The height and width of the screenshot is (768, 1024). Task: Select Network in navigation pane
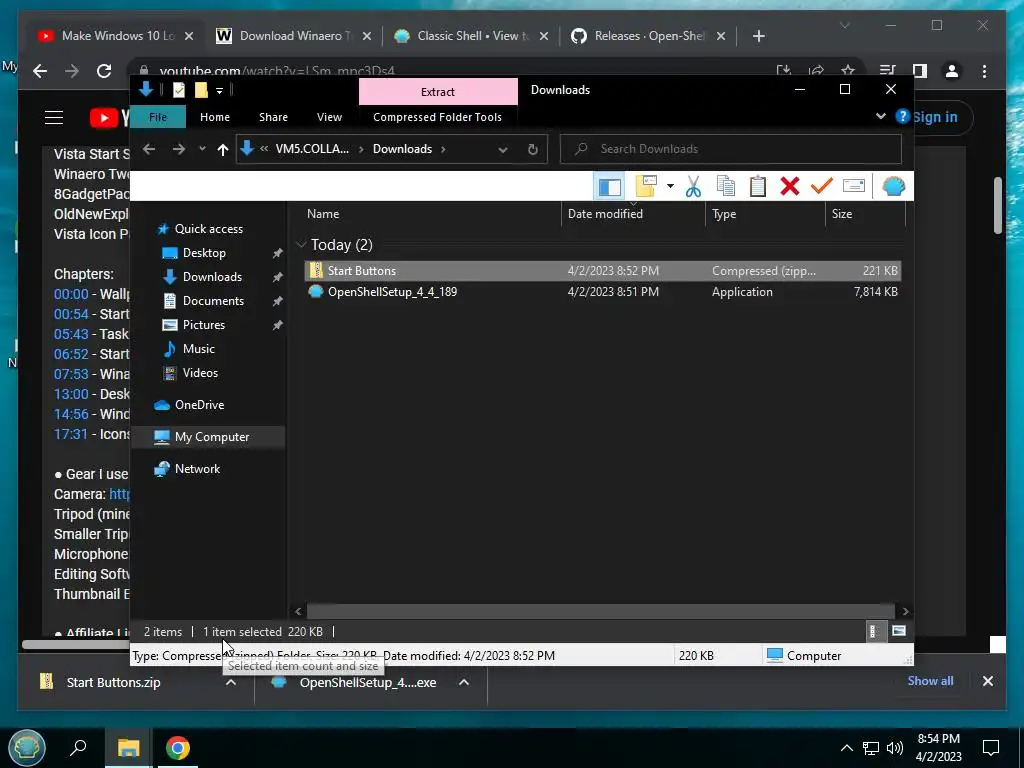click(197, 469)
